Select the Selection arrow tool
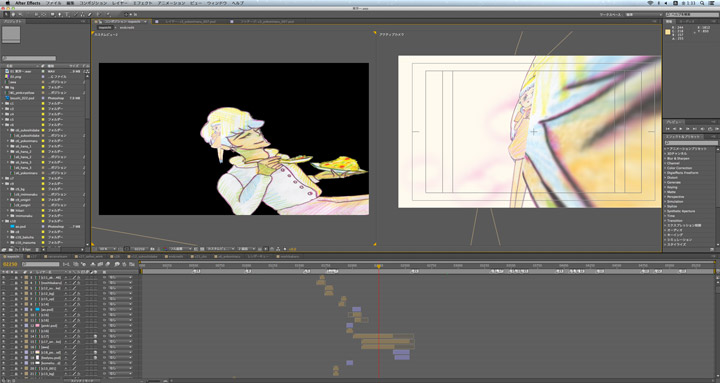 click(6, 14)
